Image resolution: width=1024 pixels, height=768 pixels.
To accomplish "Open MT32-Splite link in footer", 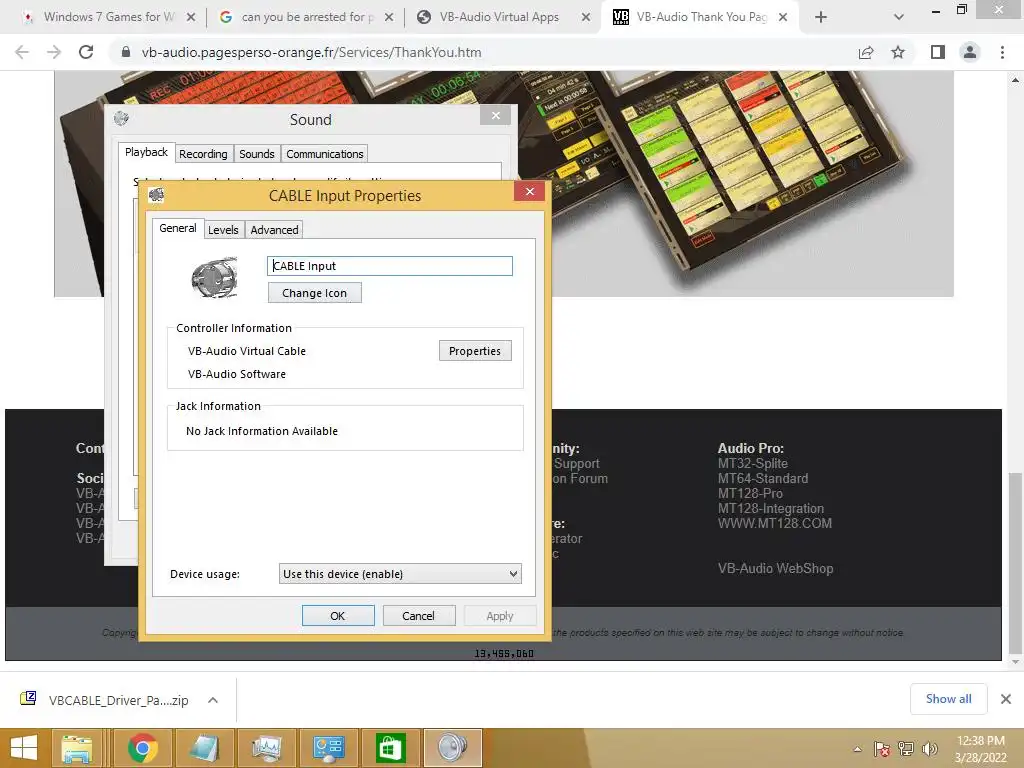I will [752, 463].
